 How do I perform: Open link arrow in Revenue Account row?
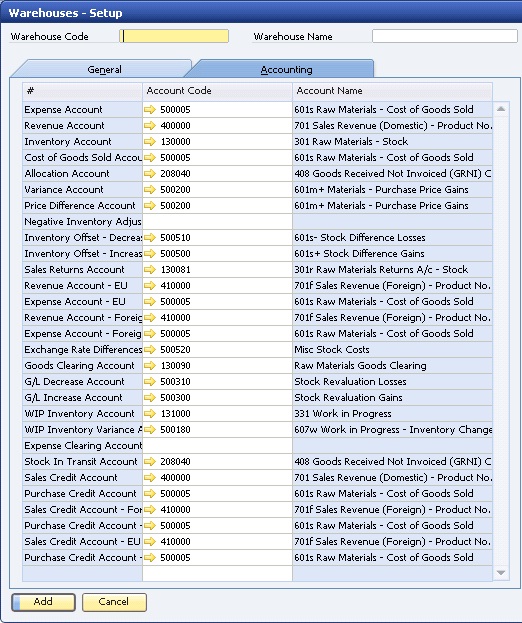(150, 126)
